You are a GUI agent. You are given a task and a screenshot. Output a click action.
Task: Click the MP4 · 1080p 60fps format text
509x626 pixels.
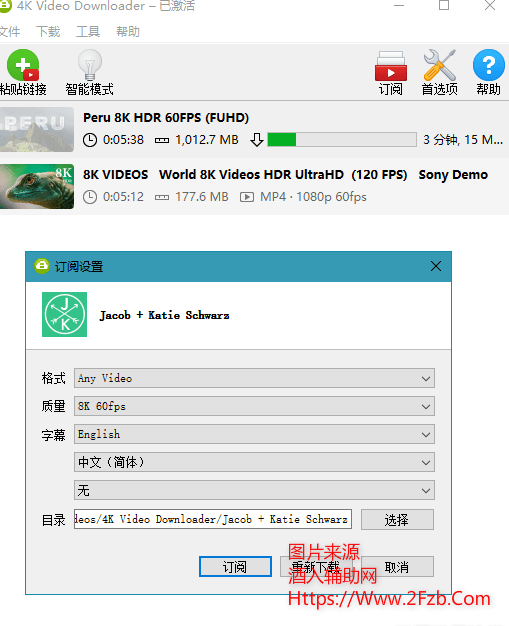point(313,197)
